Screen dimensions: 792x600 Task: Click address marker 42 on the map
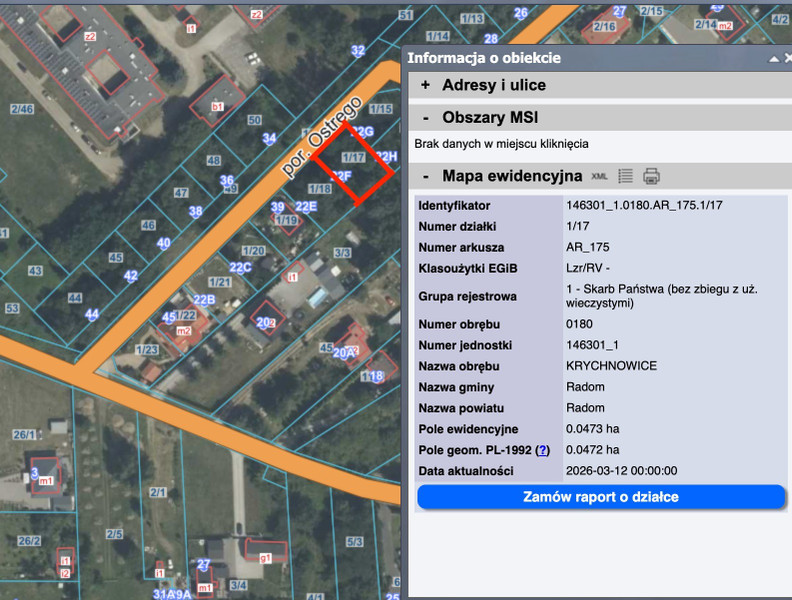point(130,275)
